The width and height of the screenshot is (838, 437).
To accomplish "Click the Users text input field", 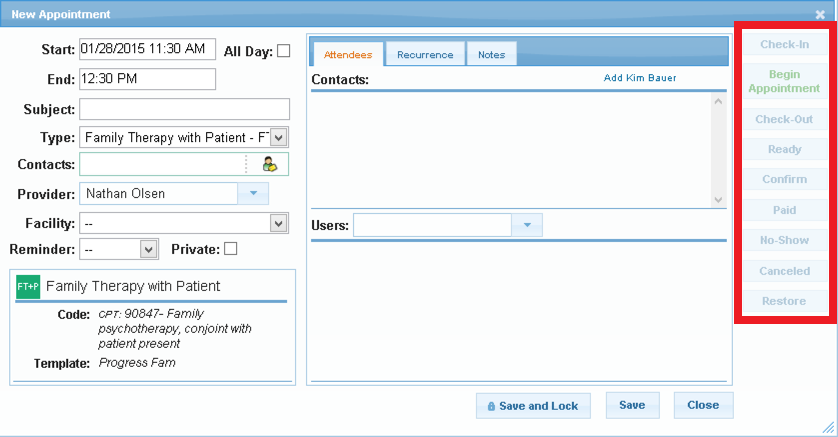I will pos(432,225).
